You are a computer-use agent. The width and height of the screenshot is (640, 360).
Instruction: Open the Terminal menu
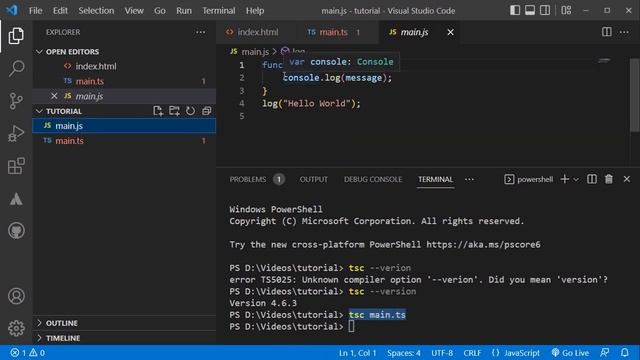(x=218, y=11)
